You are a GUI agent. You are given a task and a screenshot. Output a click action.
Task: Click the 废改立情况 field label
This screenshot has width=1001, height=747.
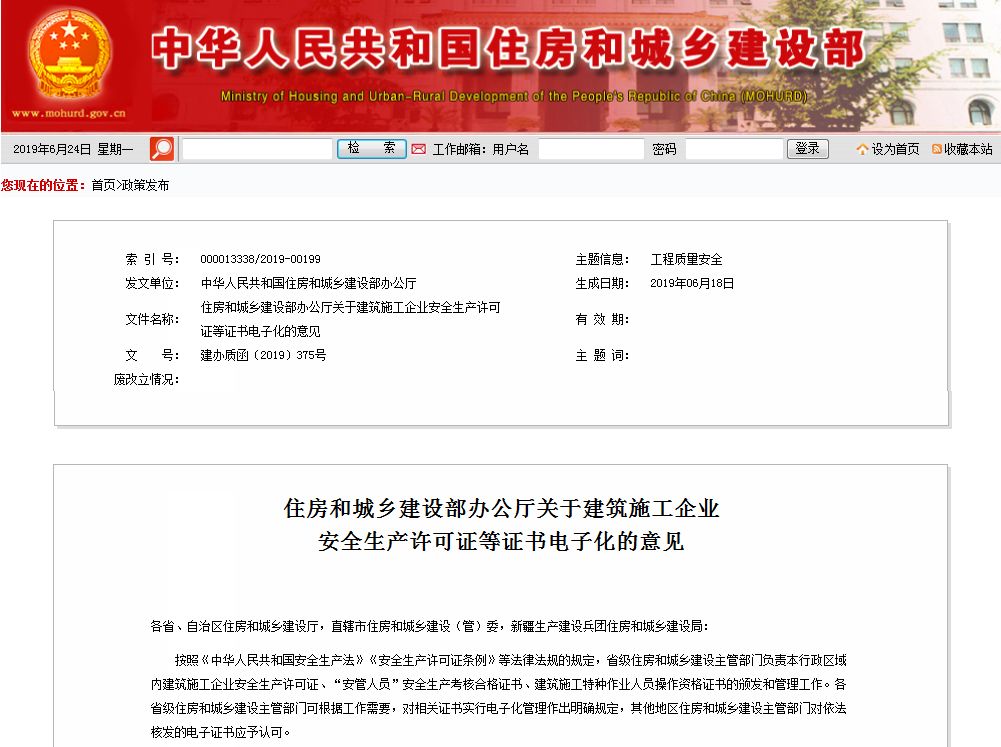click(x=146, y=379)
